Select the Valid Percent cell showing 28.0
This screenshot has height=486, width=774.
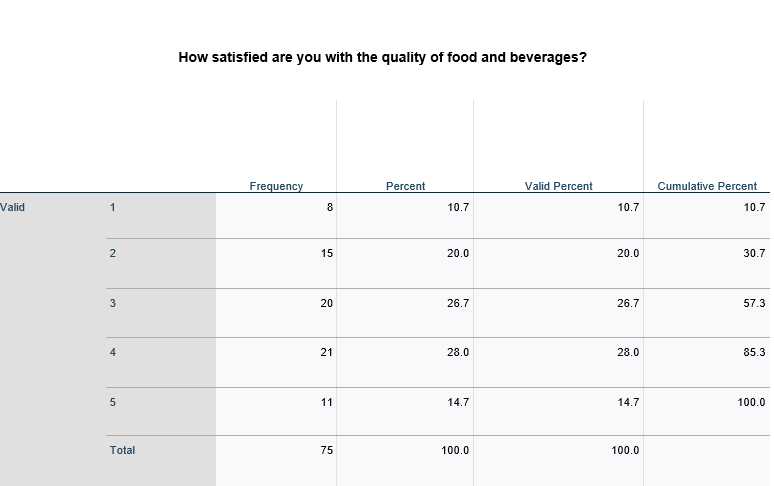point(627,353)
